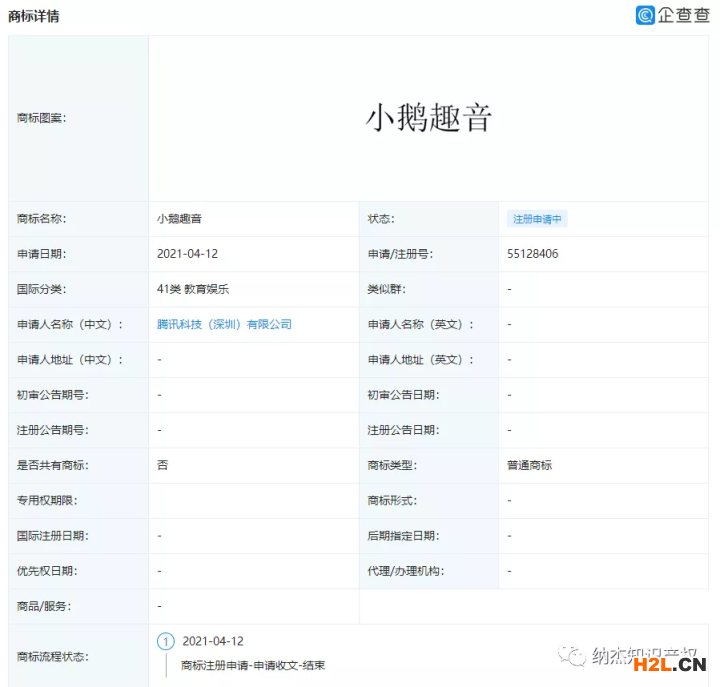The image size is (720, 687).
Task: Open applicant link 腾讯科技（深圳）有限公司
Action: [x=224, y=324]
